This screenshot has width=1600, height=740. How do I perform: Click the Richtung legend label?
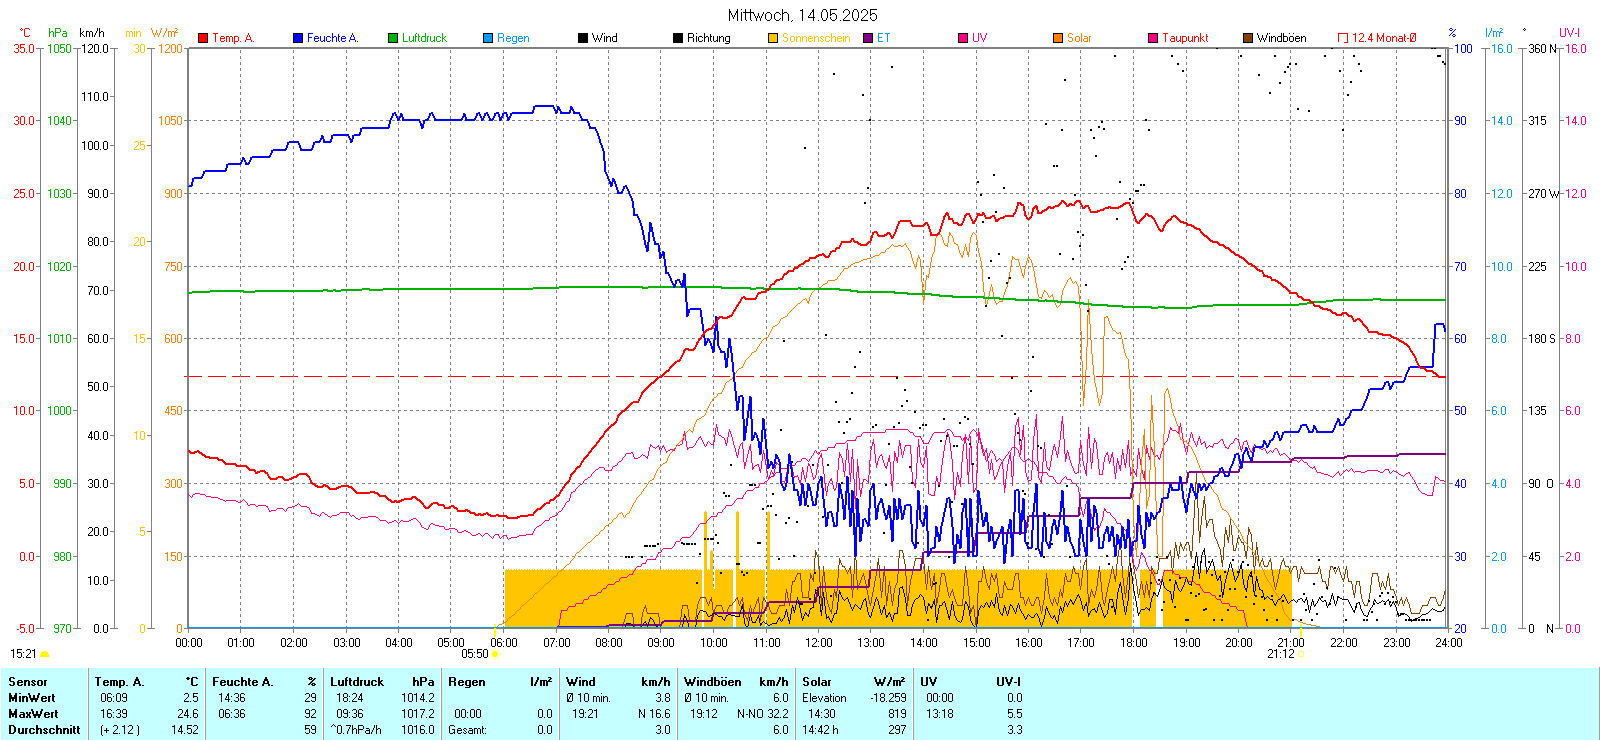coord(708,38)
